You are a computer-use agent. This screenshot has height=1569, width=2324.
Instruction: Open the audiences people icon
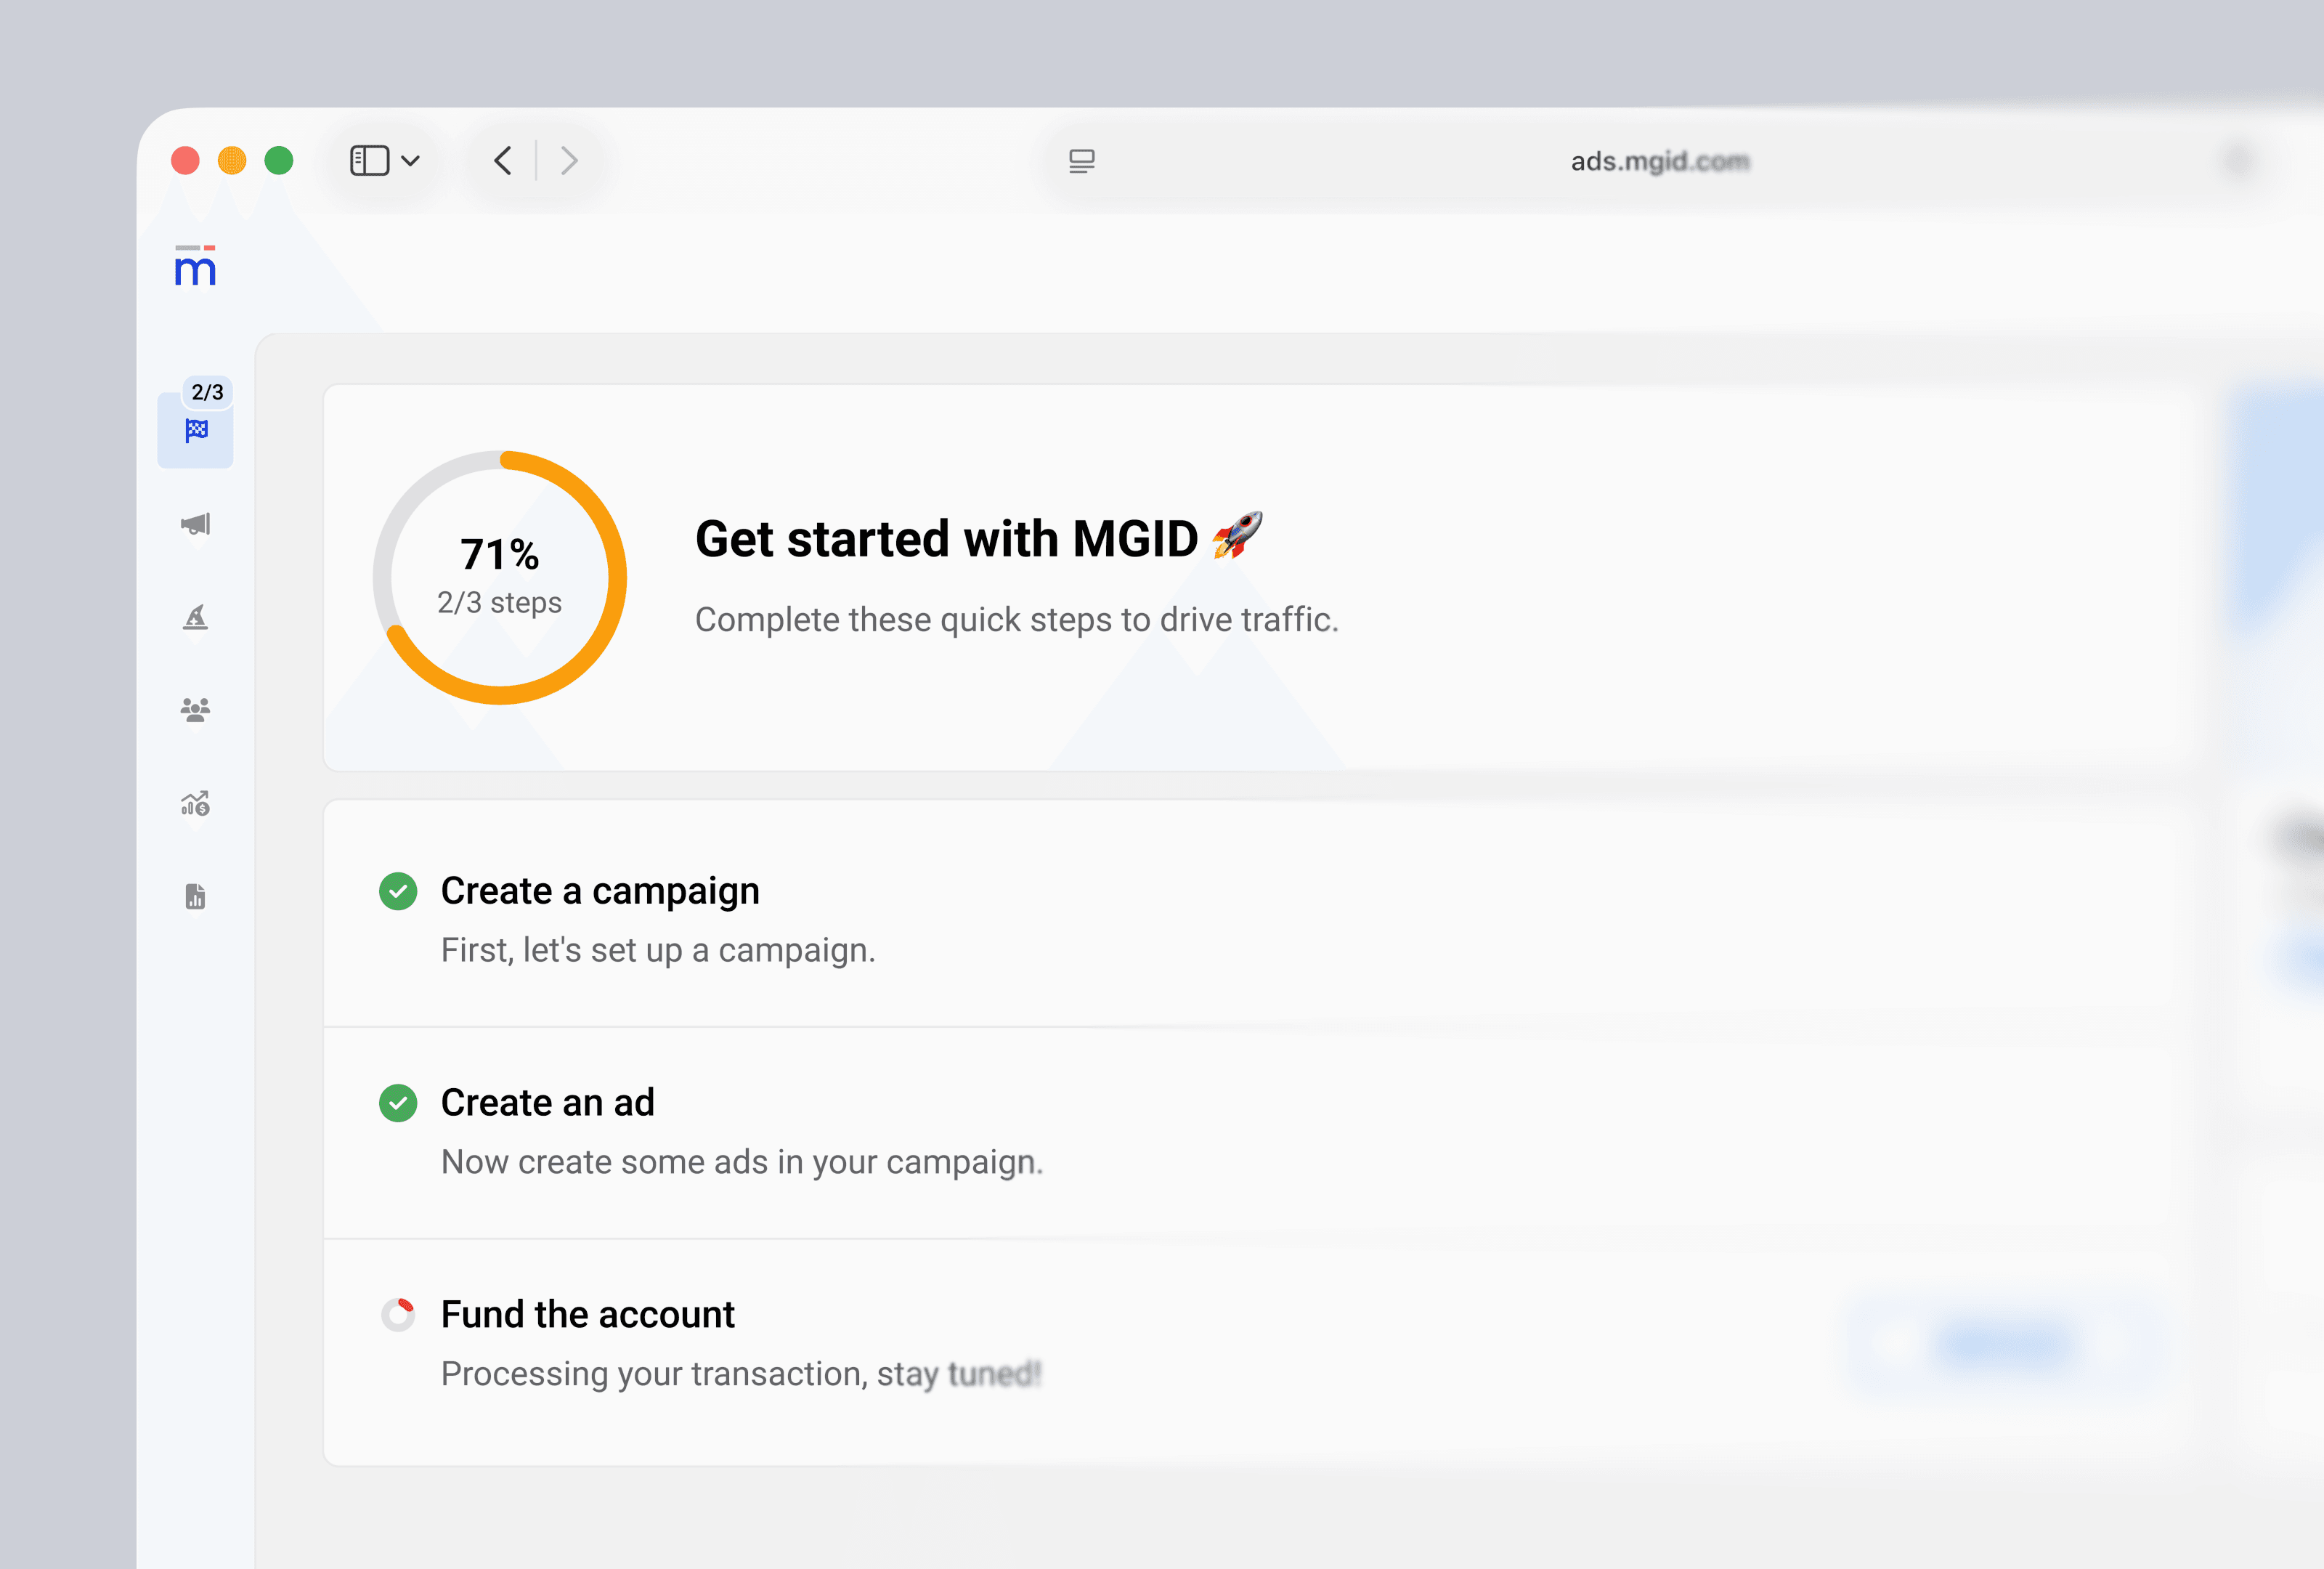click(x=196, y=710)
